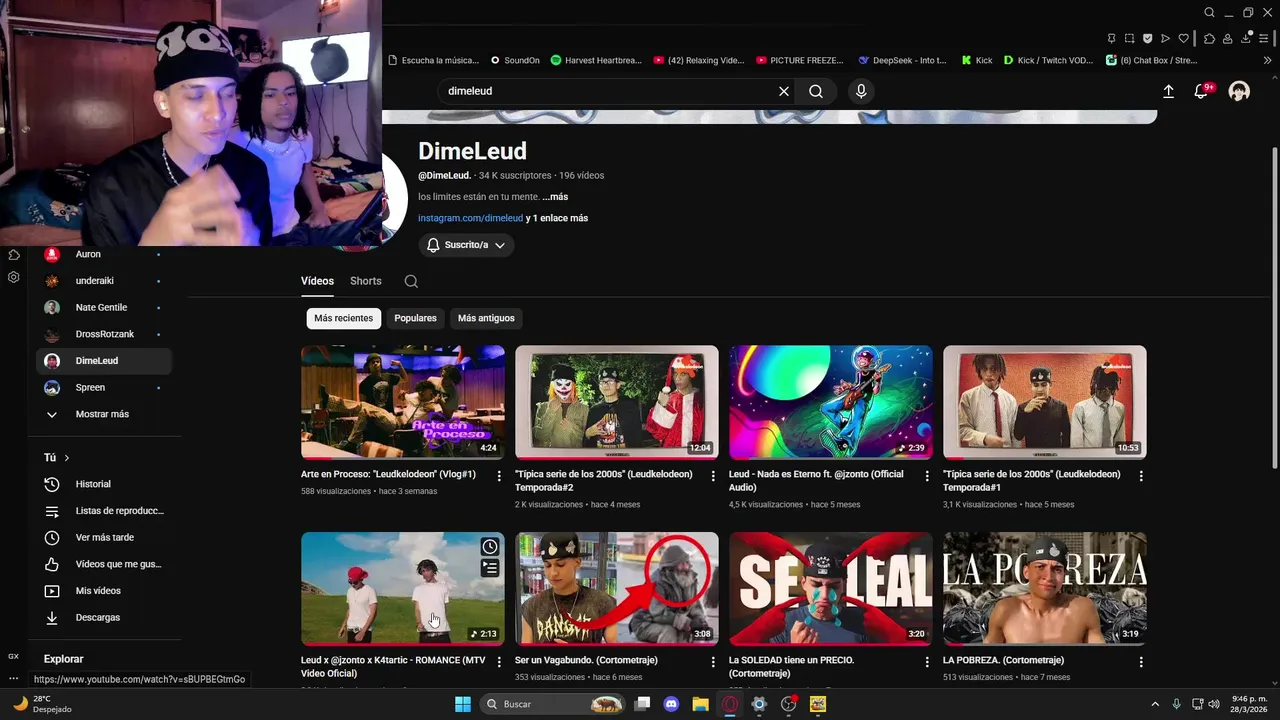This screenshot has width=1280, height=720.
Task: Go to Spreen subscription channel
Action: [x=104, y=387]
